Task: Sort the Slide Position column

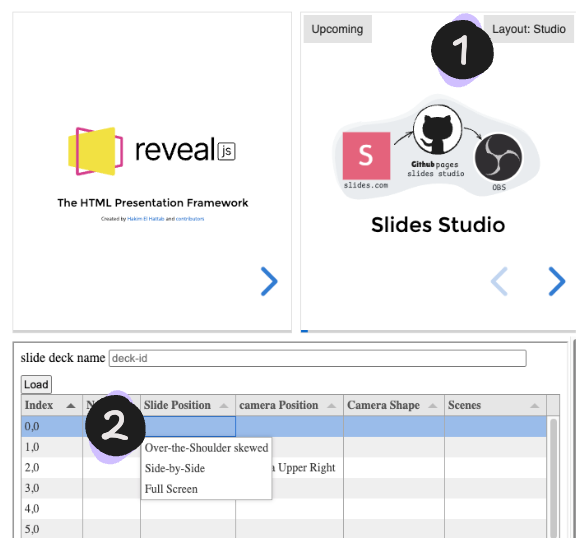Action: [224, 405]
